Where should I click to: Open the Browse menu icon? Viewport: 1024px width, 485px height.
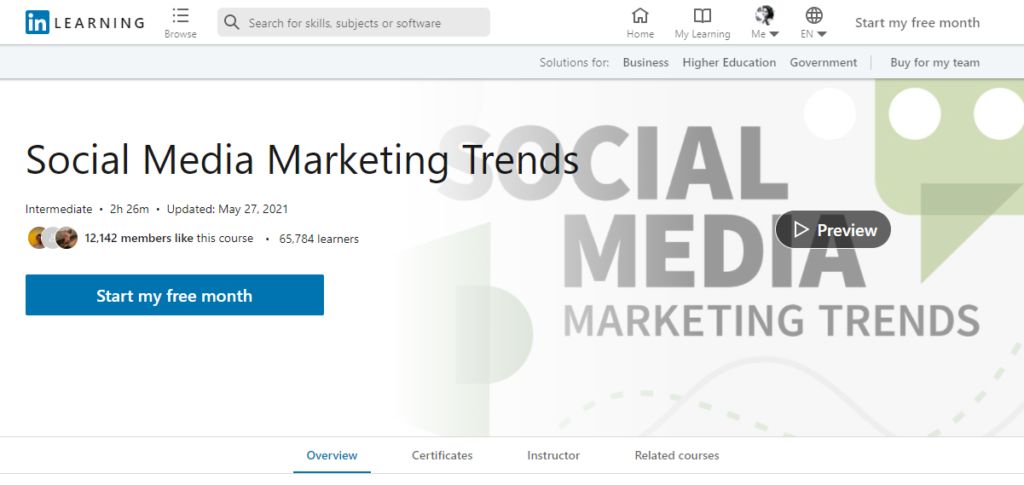coord(180,16)
